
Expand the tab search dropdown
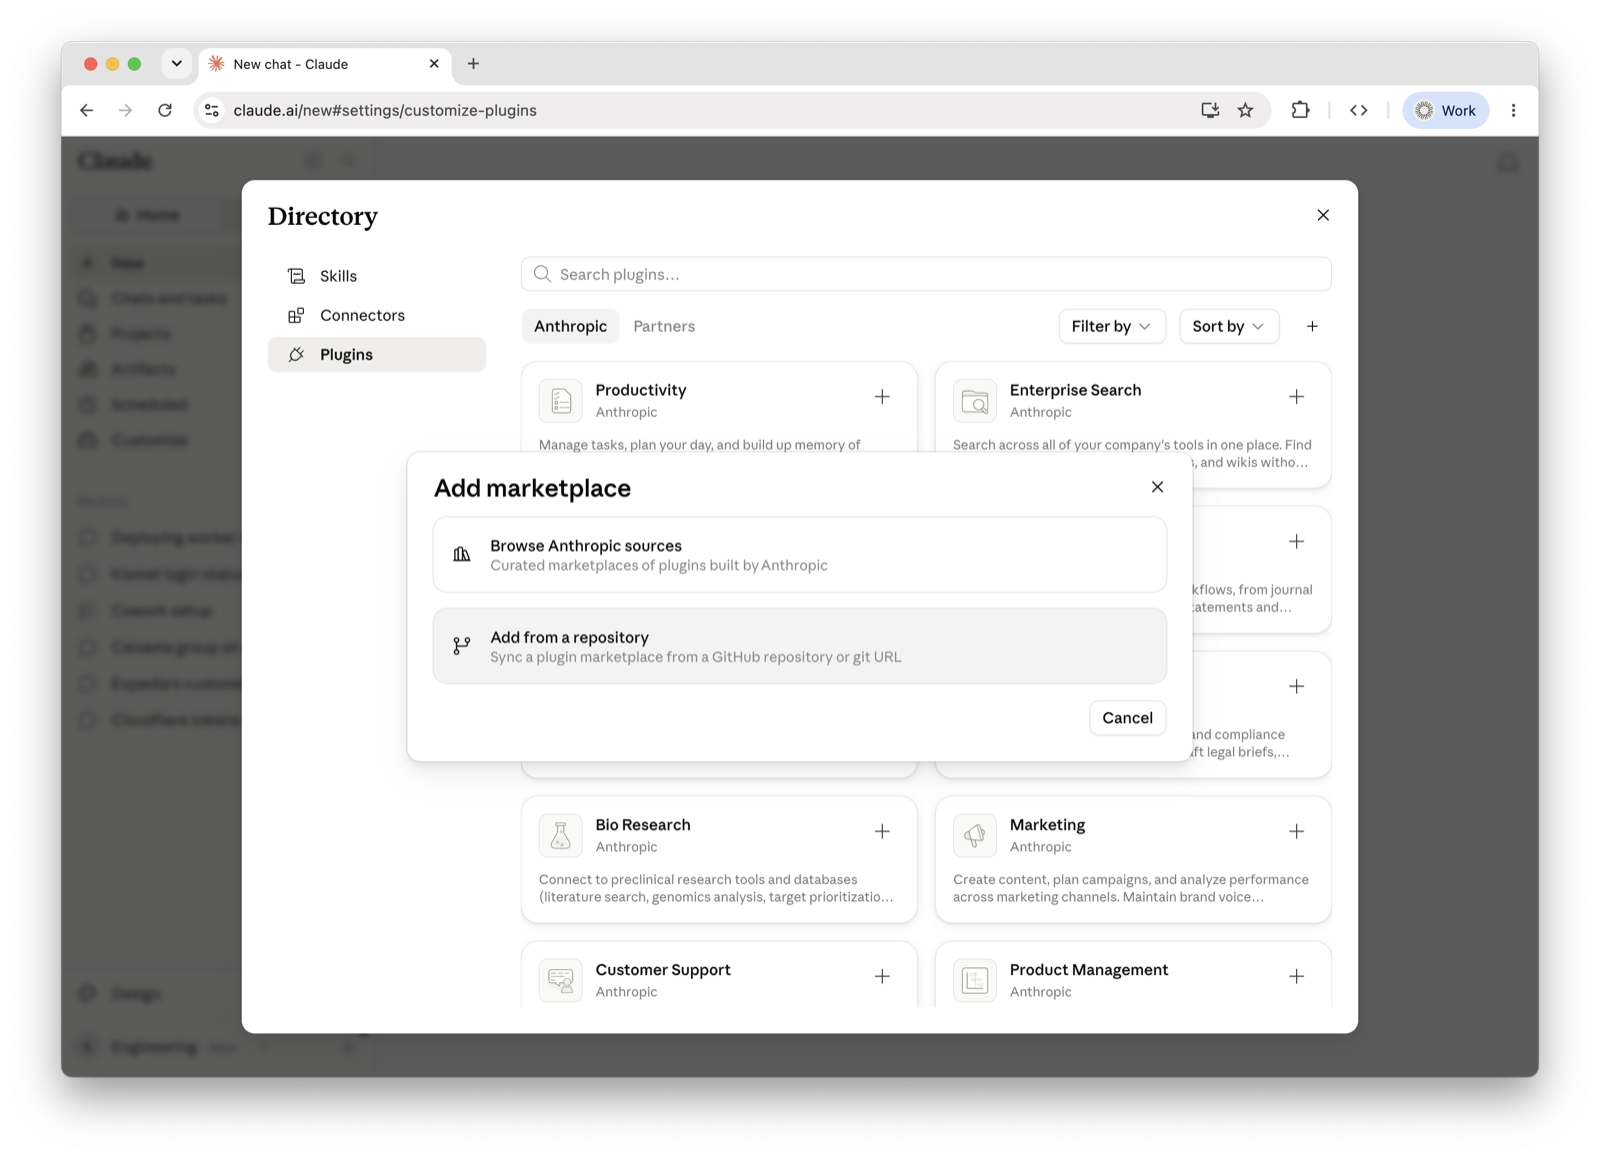pos(176,64)
